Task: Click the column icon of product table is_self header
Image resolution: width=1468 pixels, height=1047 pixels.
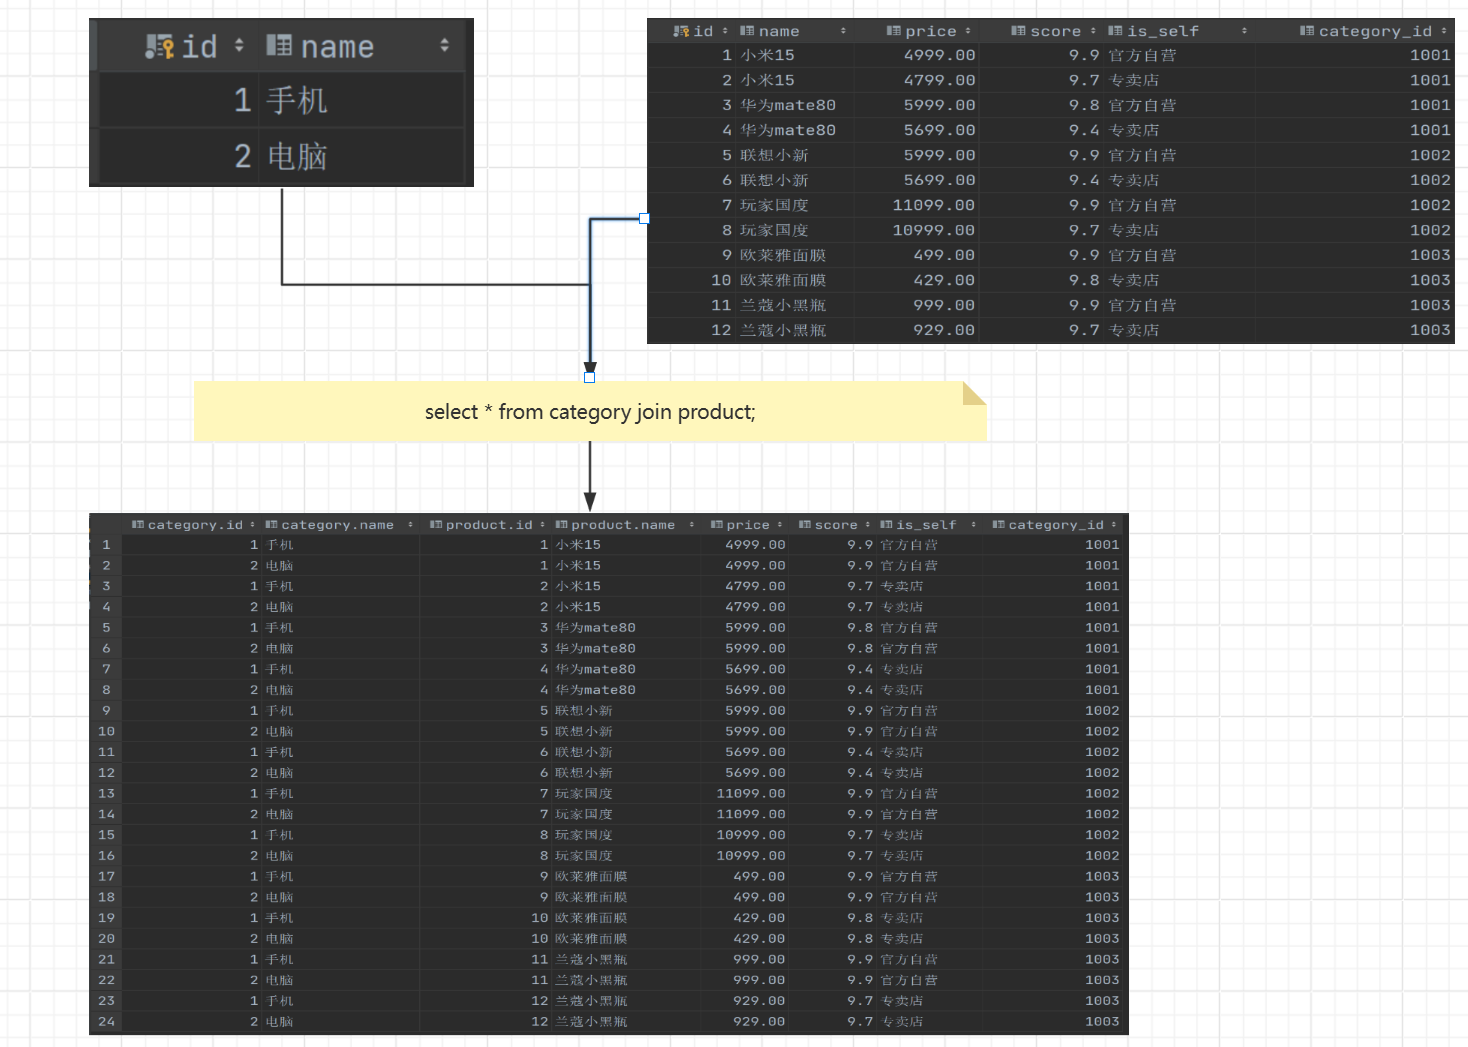Action: click(x=1115, y=31)
